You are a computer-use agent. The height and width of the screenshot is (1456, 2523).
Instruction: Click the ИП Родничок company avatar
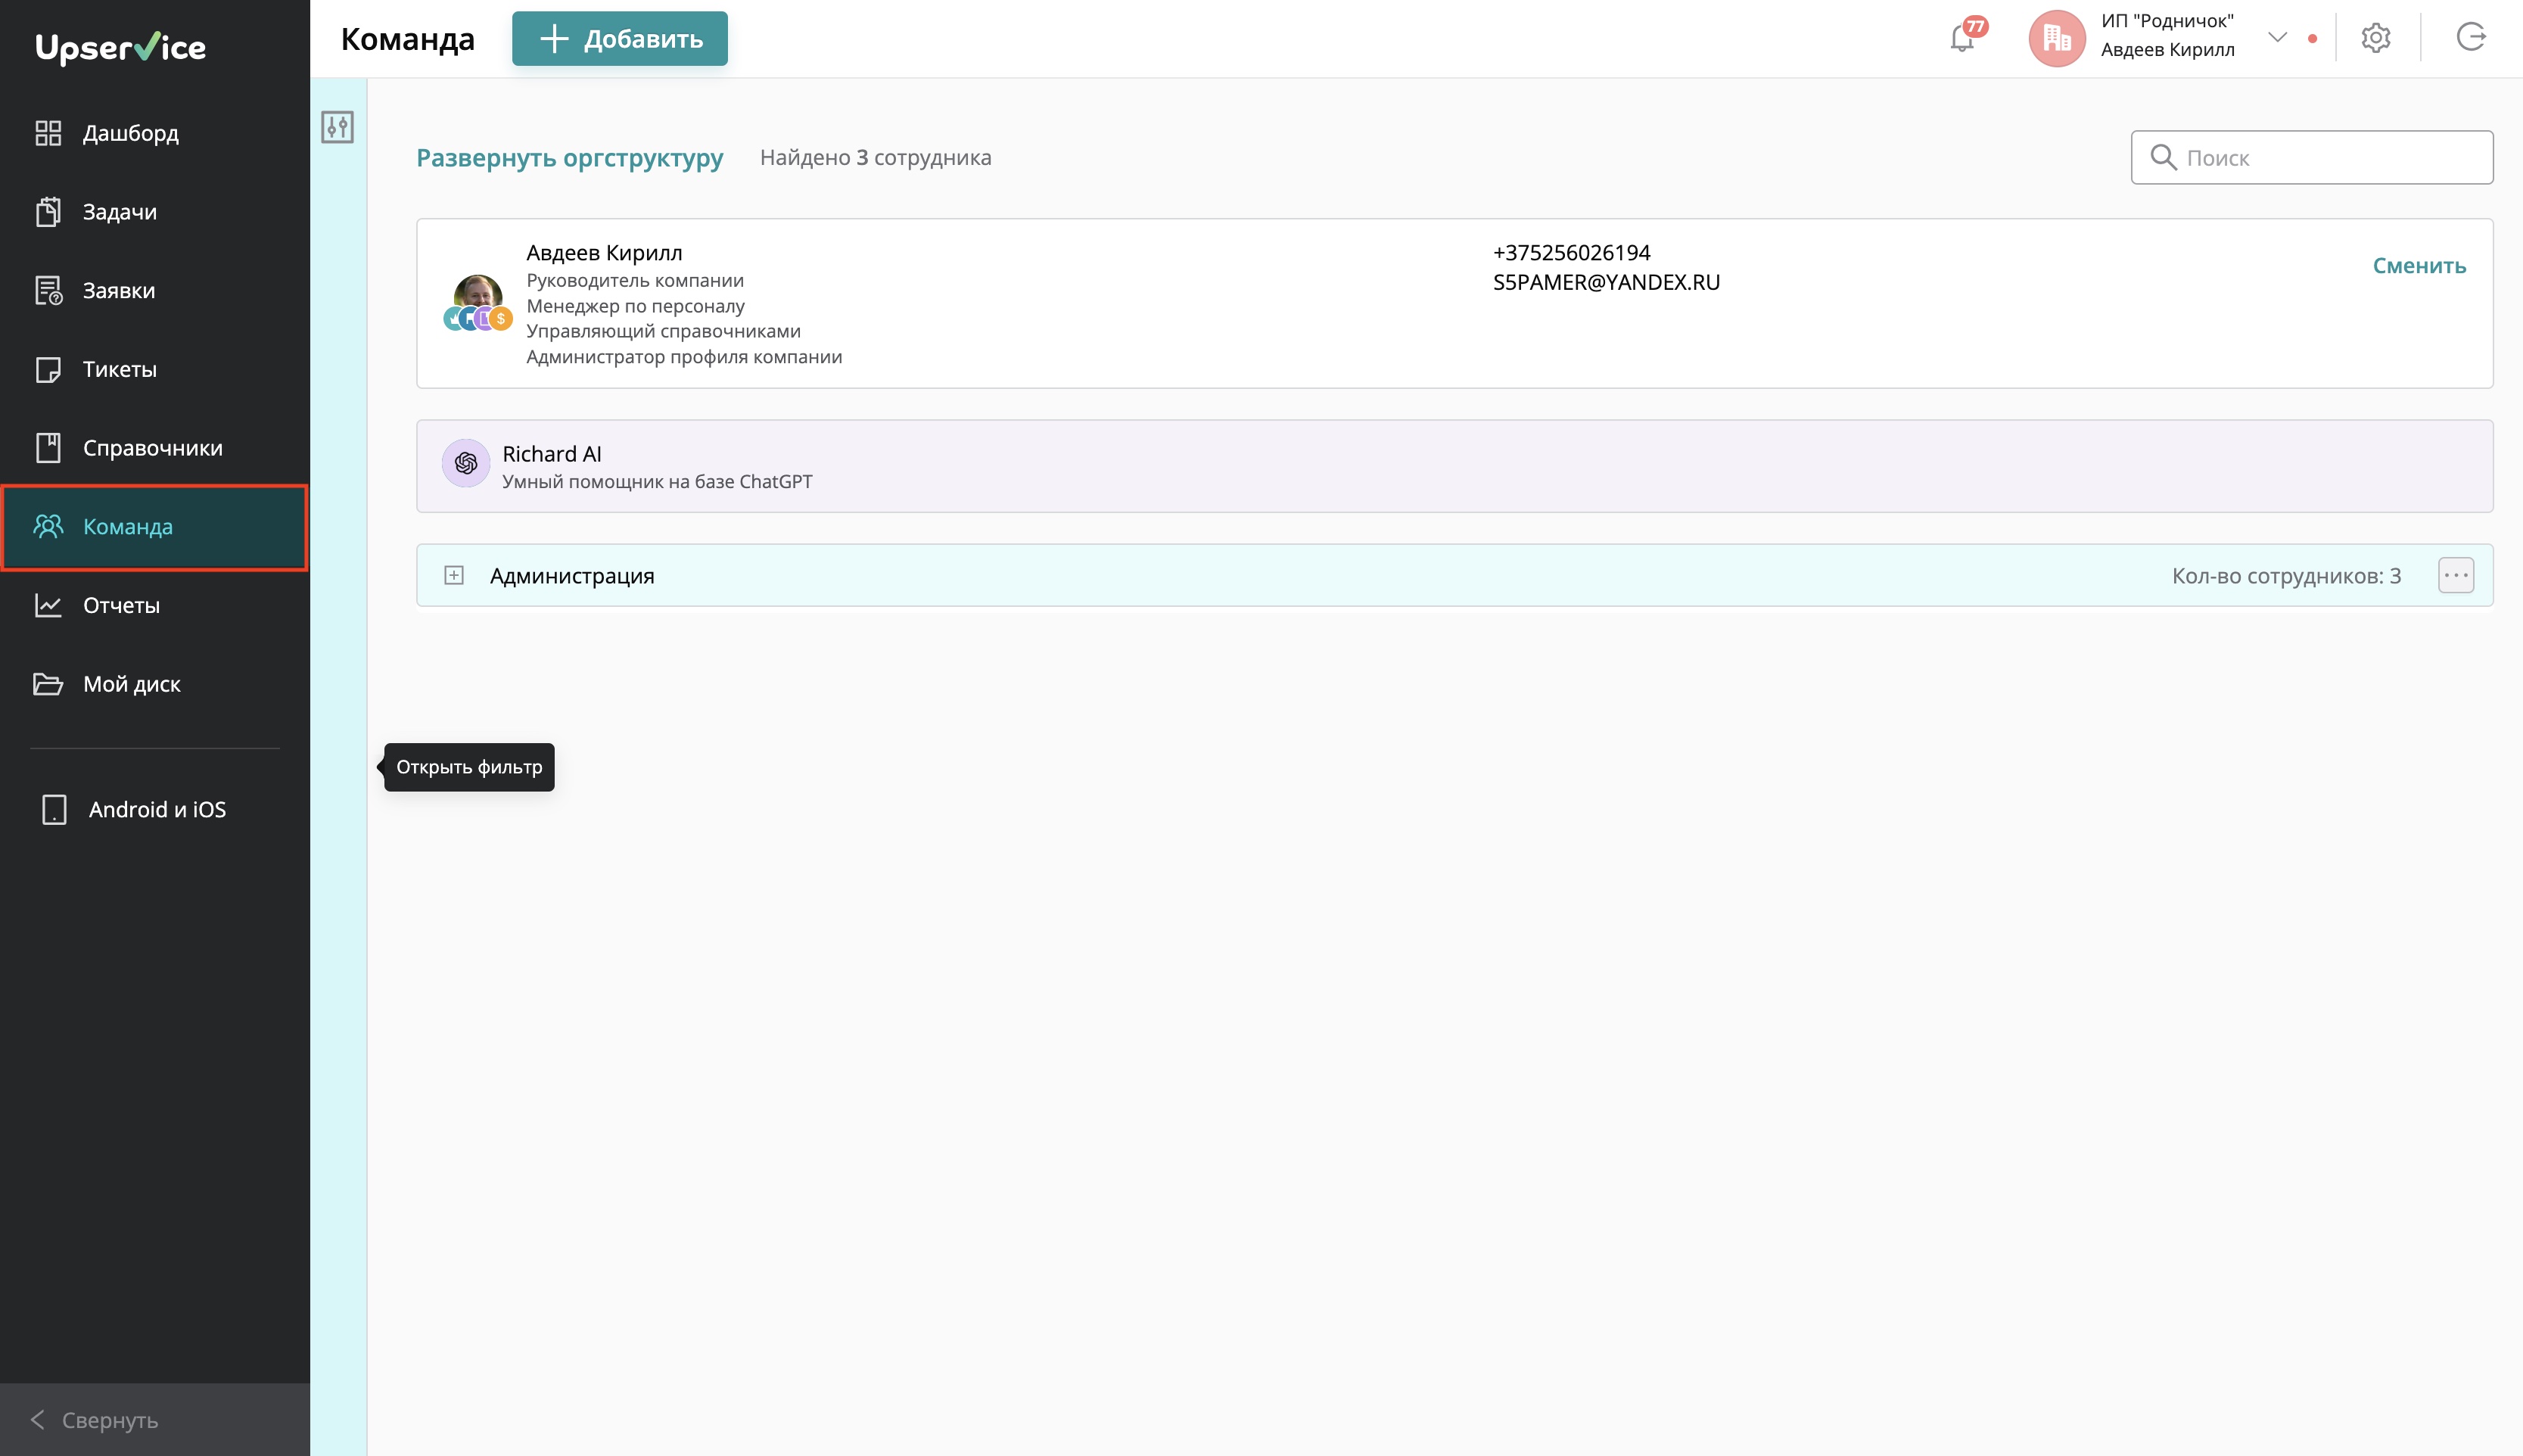pyautogui.click(x=2056, y=38)
